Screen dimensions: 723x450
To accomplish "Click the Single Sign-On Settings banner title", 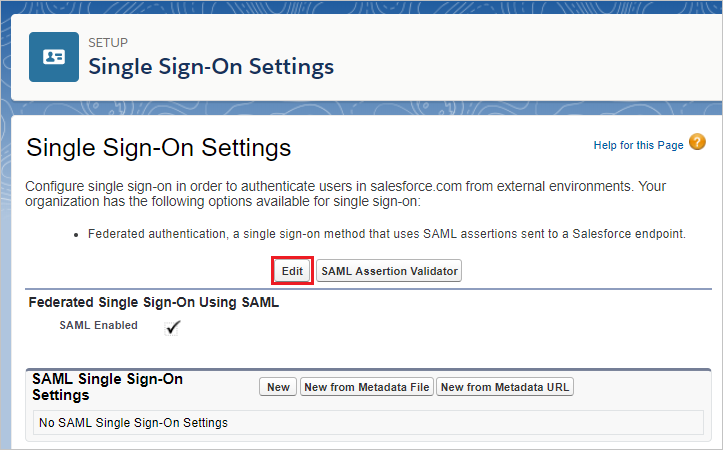I will [211, 66].
